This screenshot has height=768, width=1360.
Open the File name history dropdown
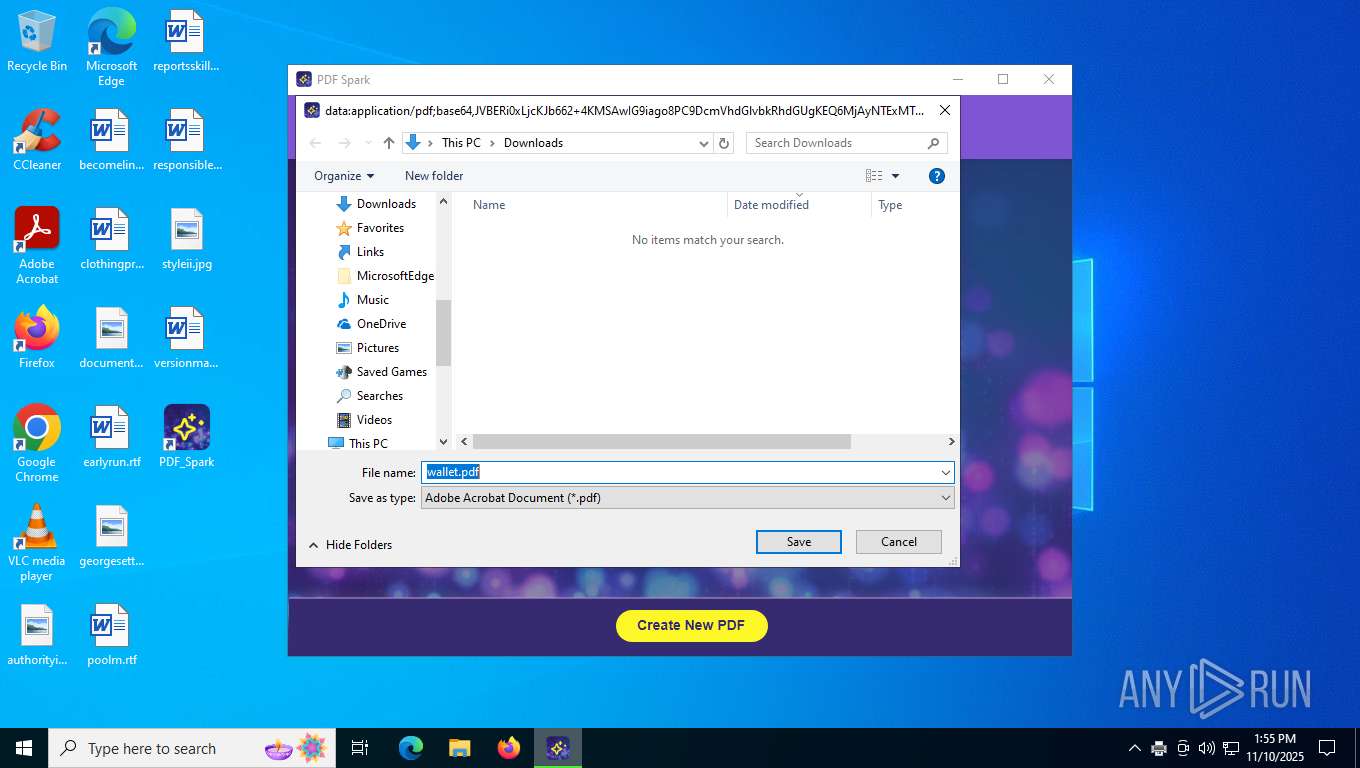pos(945,472)
